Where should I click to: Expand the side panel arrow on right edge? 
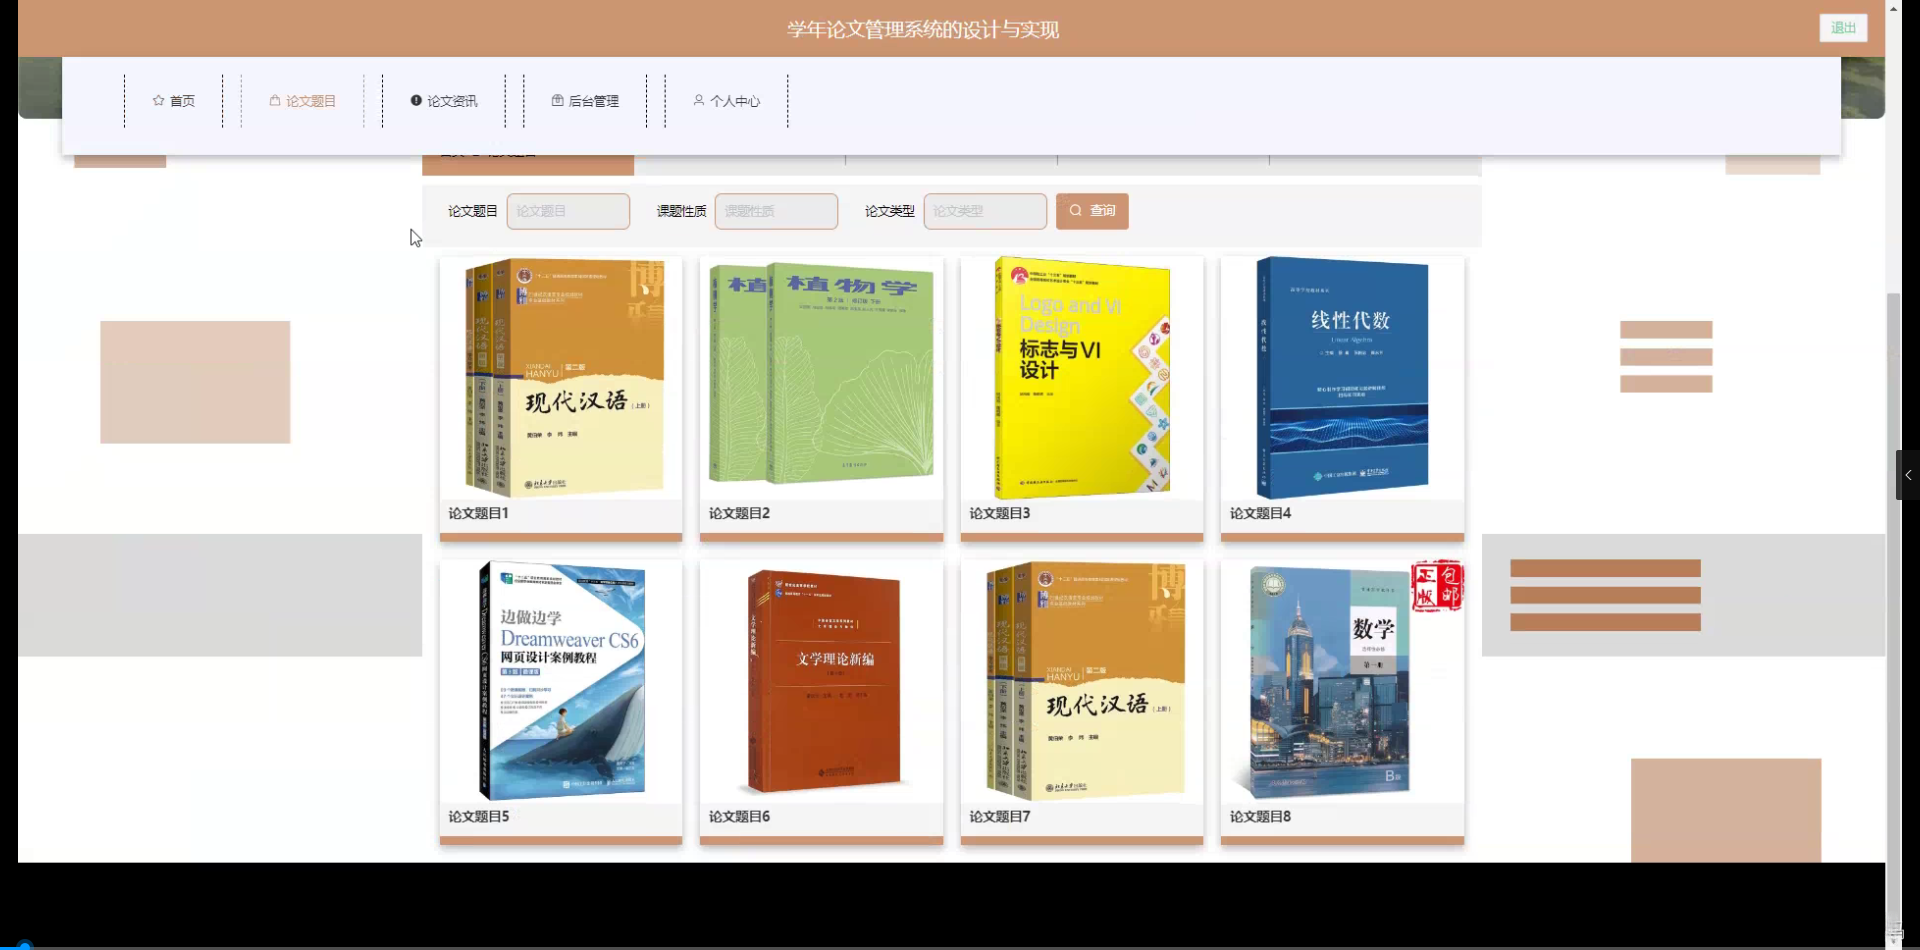click(1908, 475)
